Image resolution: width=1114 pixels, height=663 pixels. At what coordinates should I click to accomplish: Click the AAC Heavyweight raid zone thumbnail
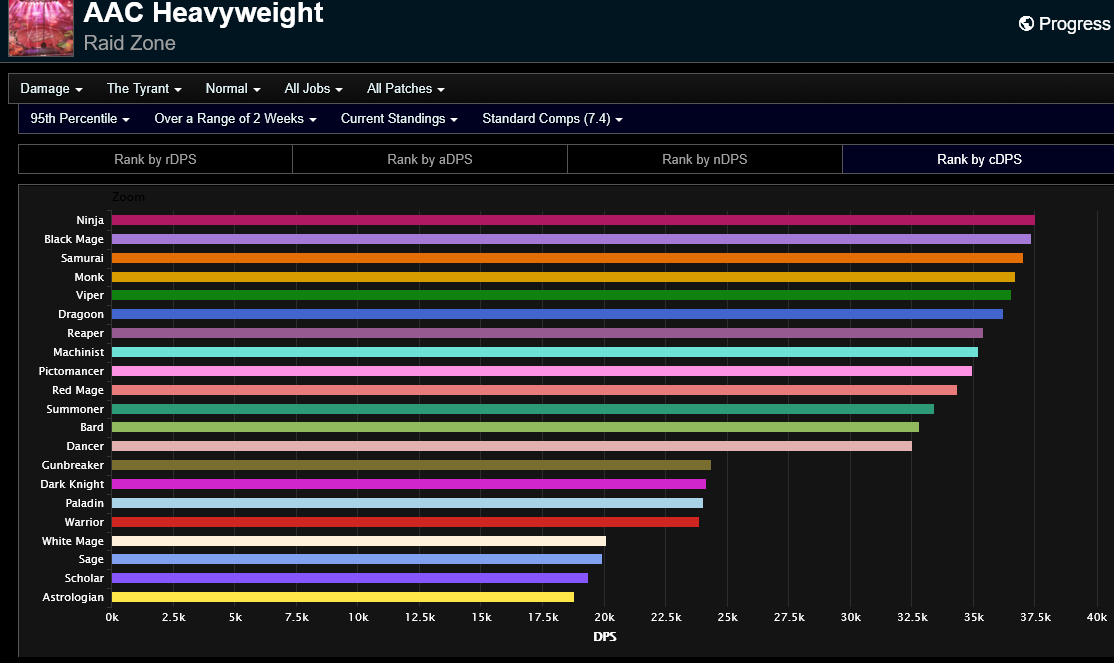[x=40, y=28]
